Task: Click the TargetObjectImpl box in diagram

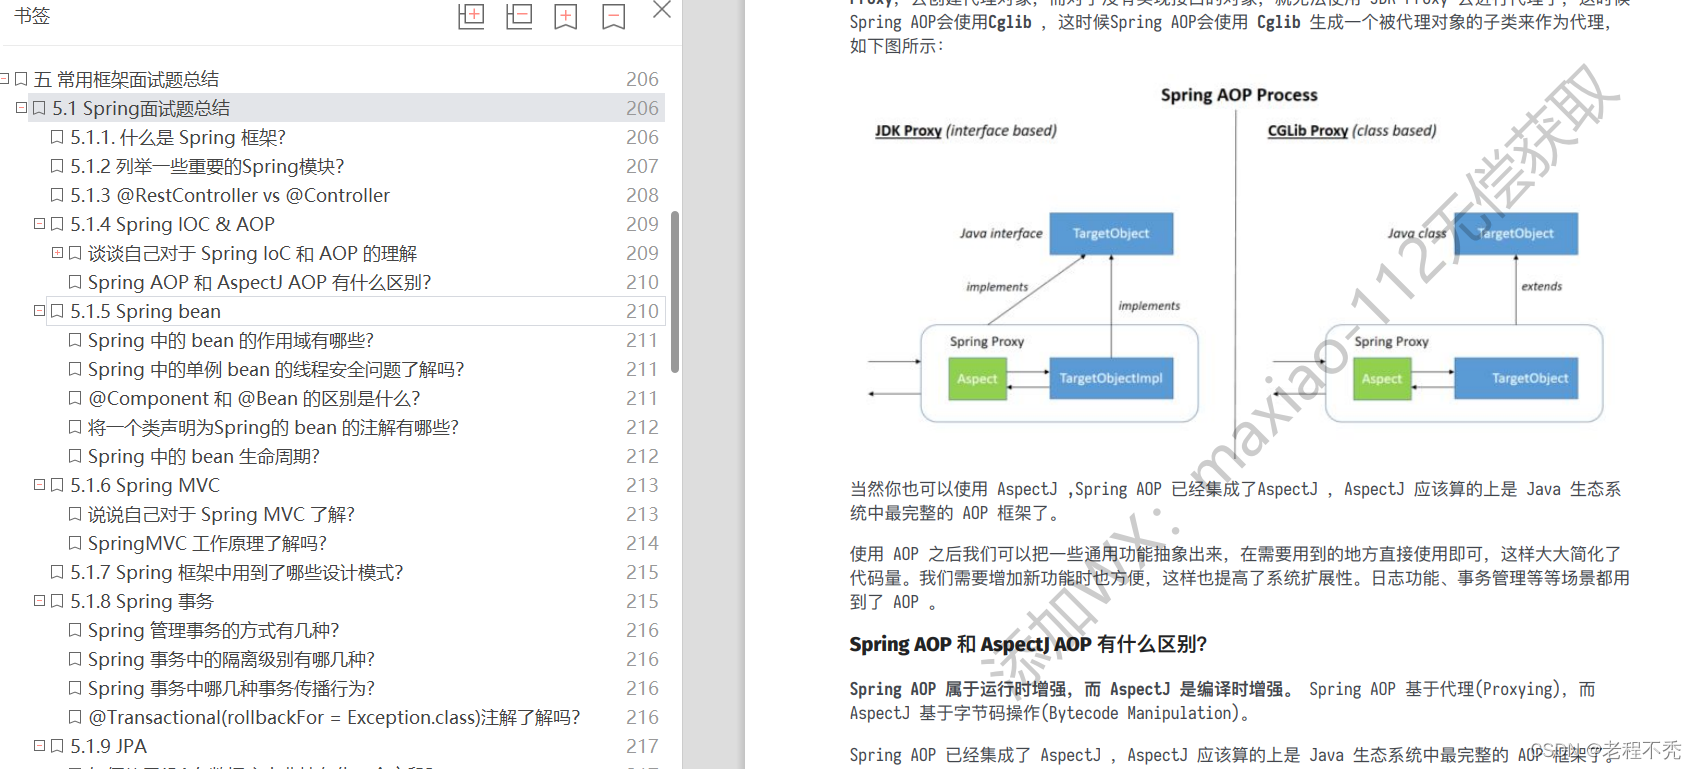Action: 1111,378
